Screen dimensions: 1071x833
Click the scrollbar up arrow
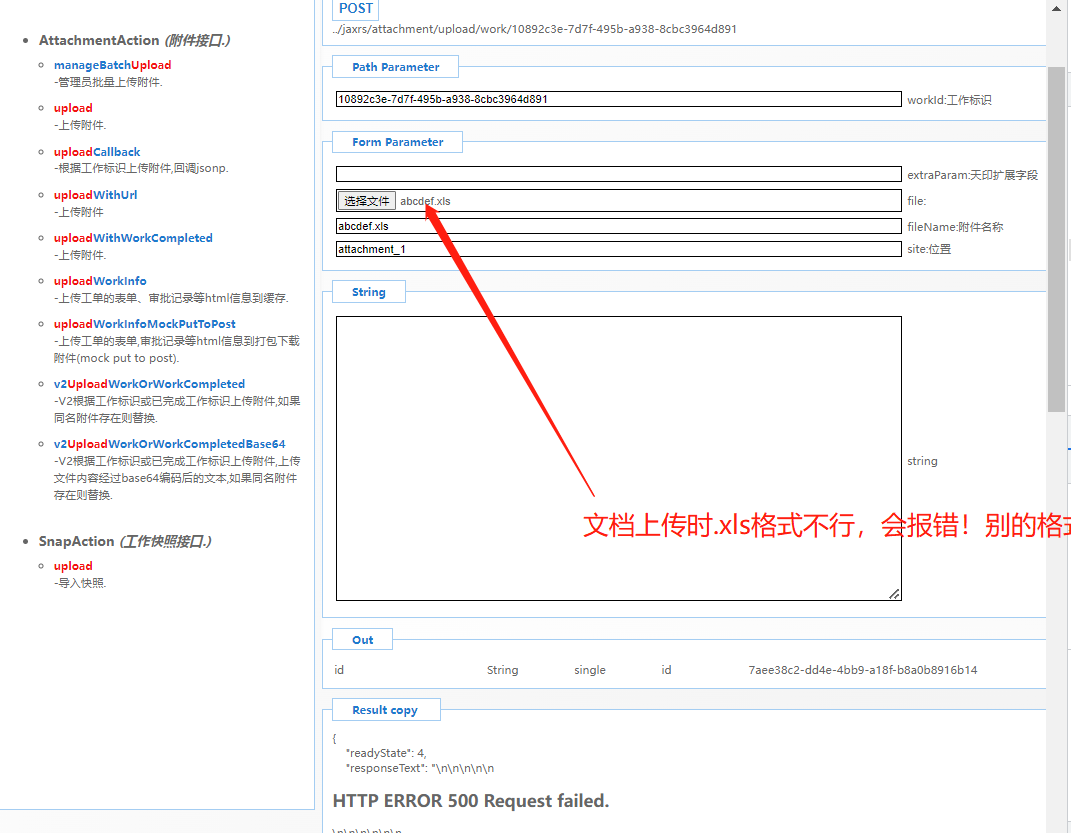[1056, 8]
